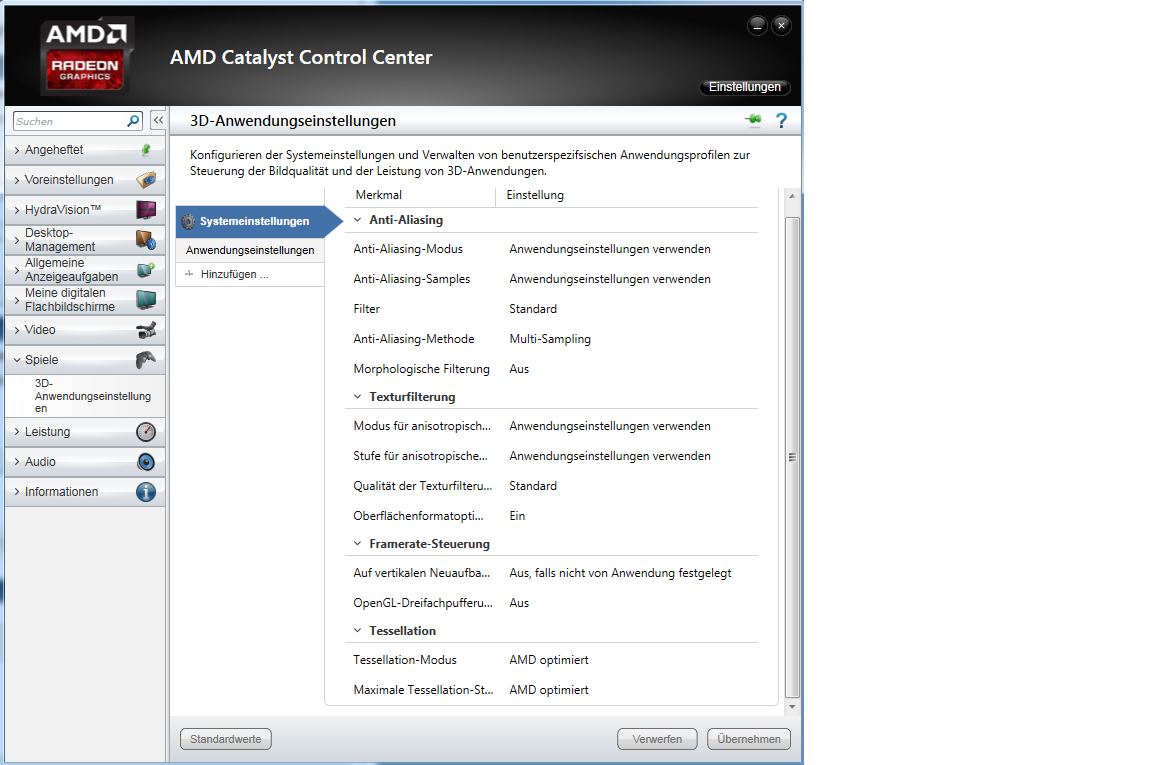Viewport: 1152px width, 765px height.
Task: Click the Allgemeine Anzeigeaufgaben icon
Action: point(146,270)
